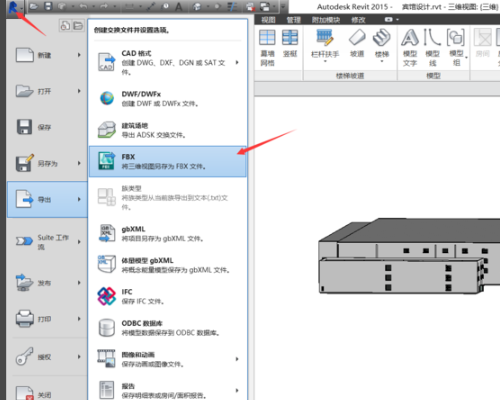
Task: Click 关闭 (Close) in the application menu
Action: click(x=47, y=393)
